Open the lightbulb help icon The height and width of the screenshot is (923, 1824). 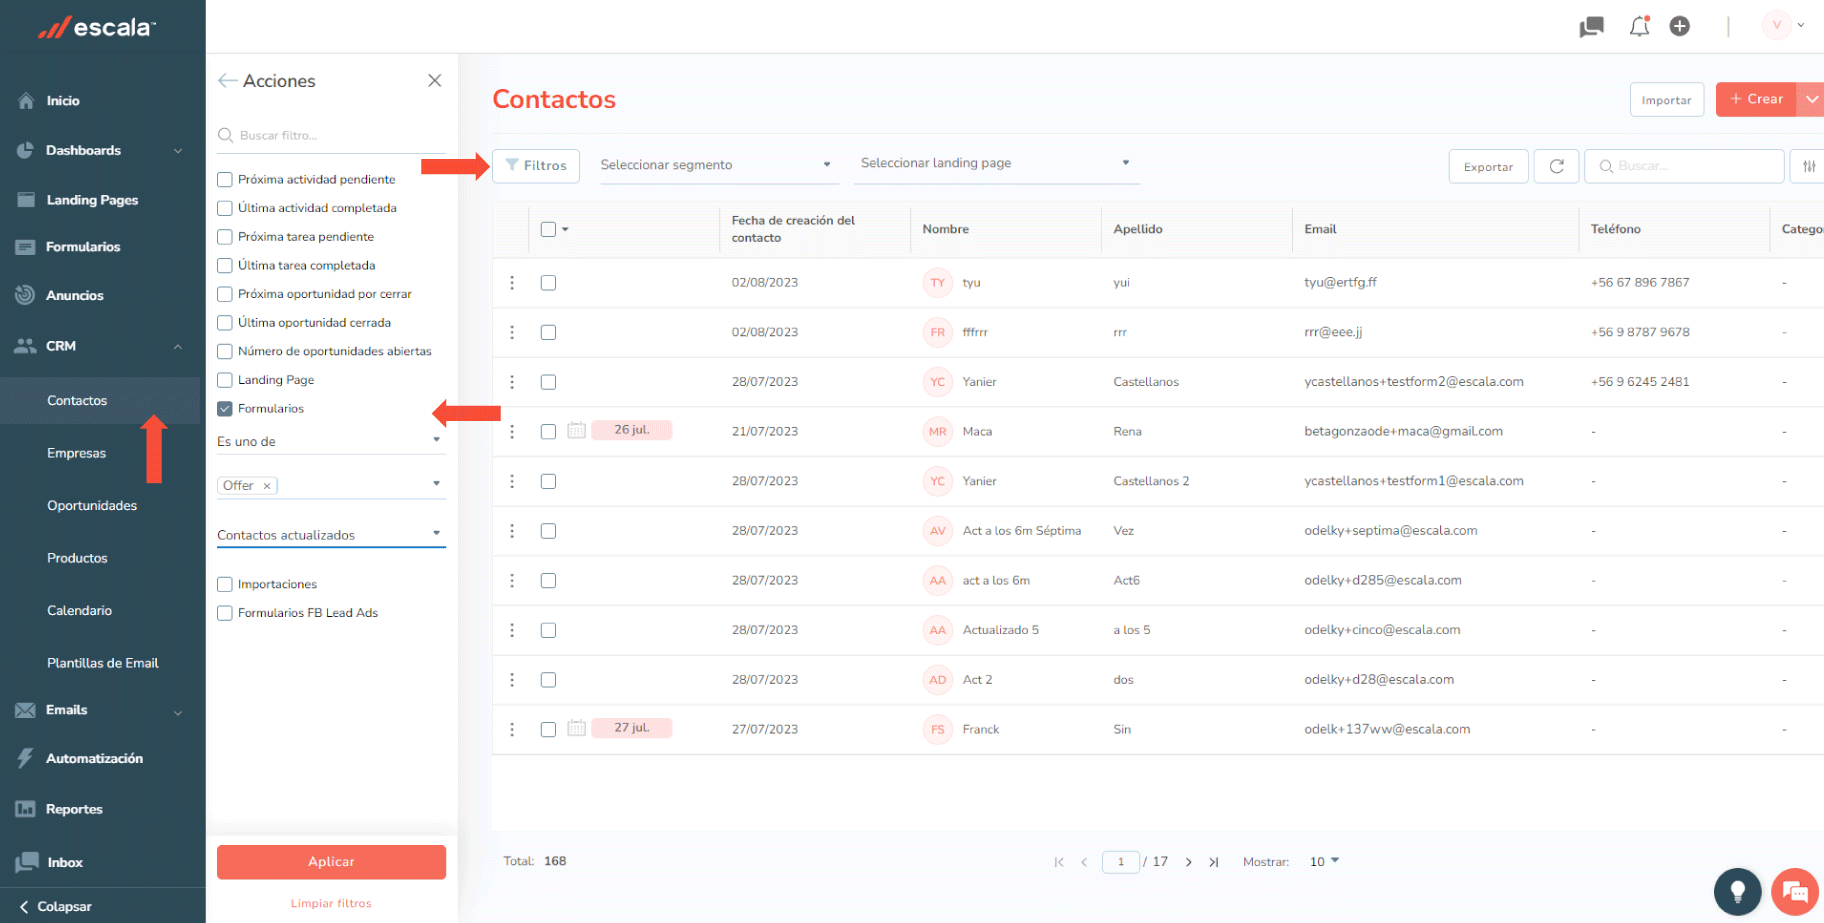coord(1737,891)
